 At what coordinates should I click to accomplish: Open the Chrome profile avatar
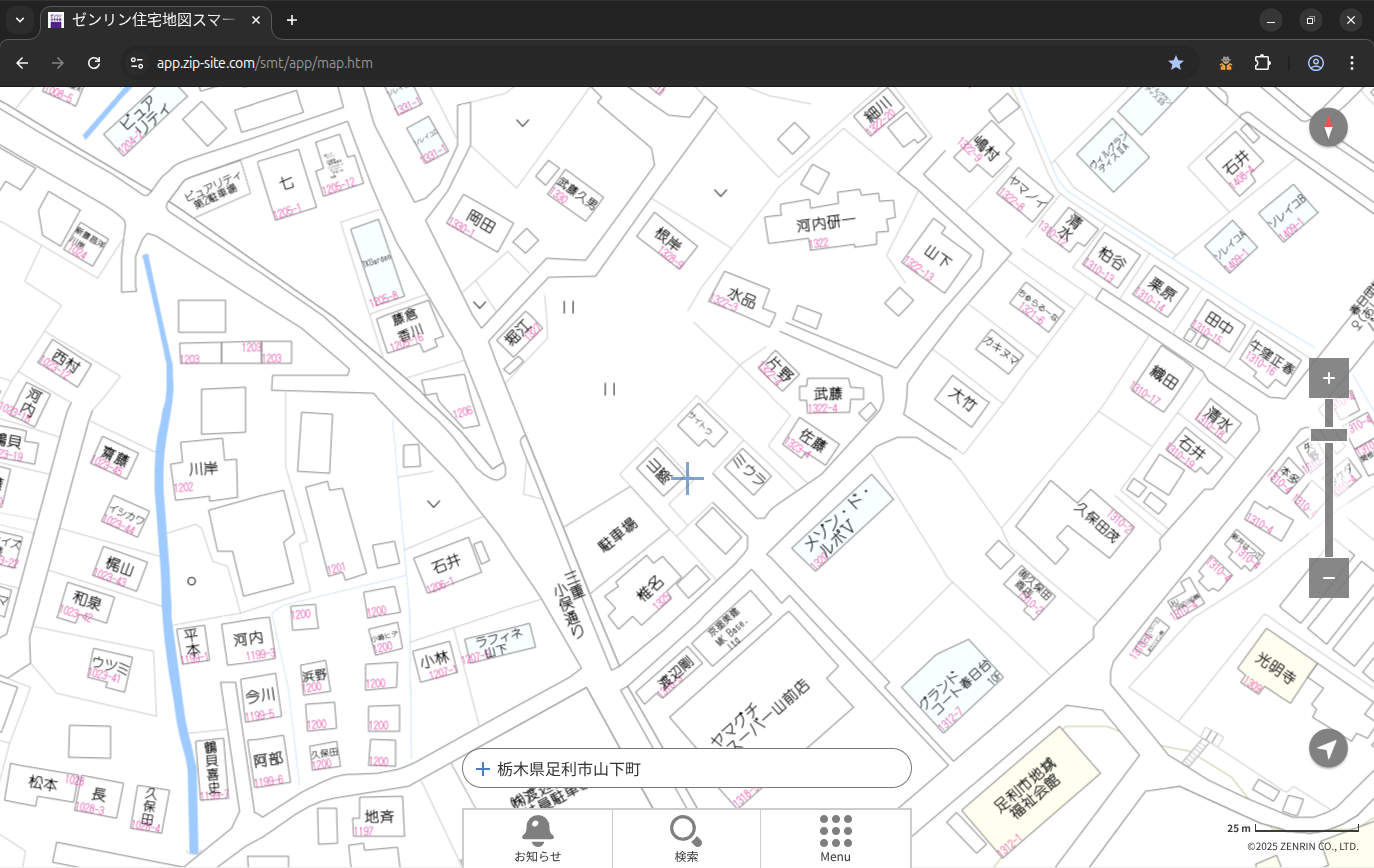pyautogui.click(x=1316, y=63)
